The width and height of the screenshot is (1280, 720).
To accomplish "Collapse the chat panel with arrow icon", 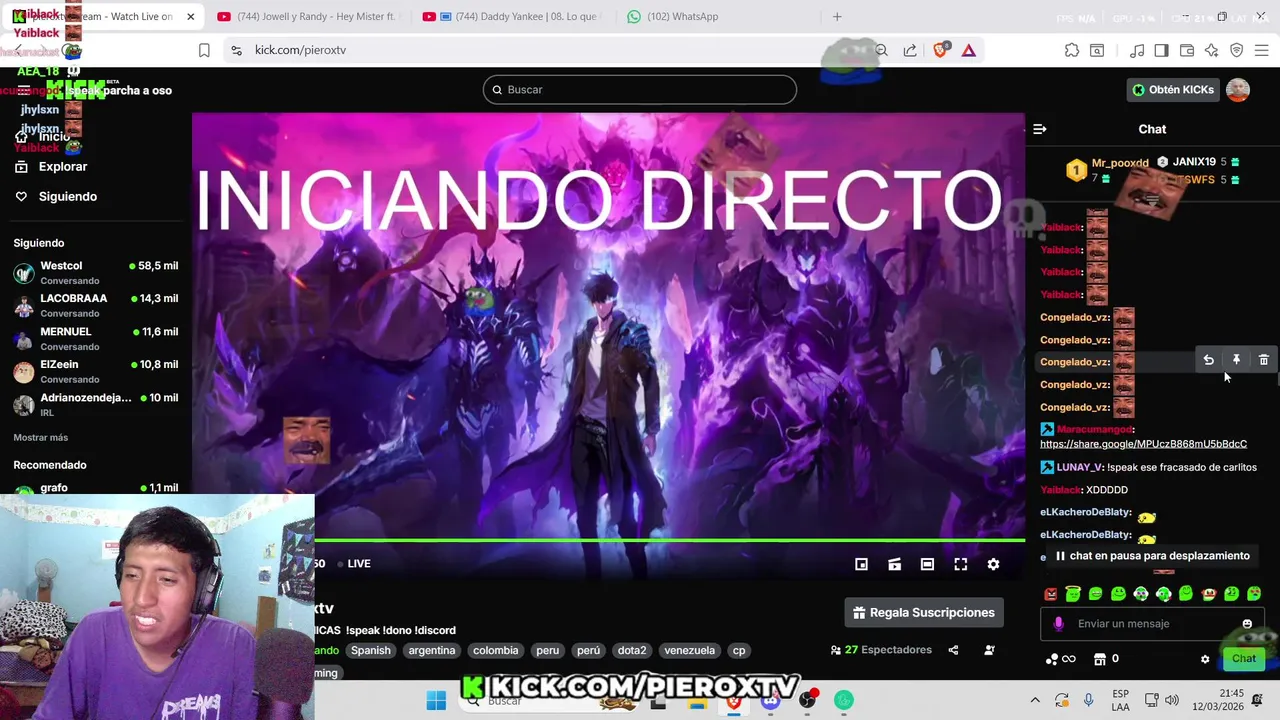I will pos(1039,129).
